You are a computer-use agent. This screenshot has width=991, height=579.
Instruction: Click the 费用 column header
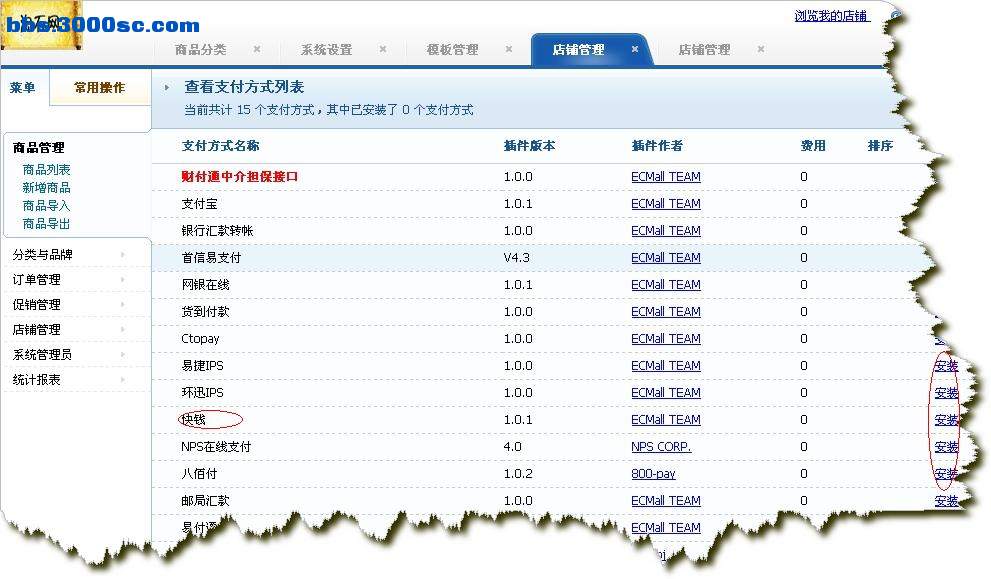(x=813, y=146)
